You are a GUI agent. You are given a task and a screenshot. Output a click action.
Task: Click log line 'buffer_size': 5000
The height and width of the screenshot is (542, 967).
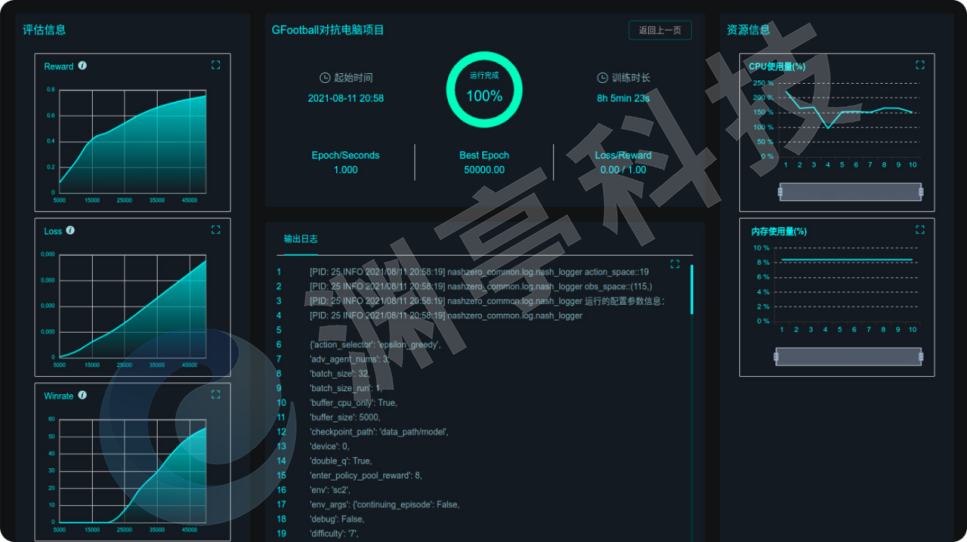point(345,417)
